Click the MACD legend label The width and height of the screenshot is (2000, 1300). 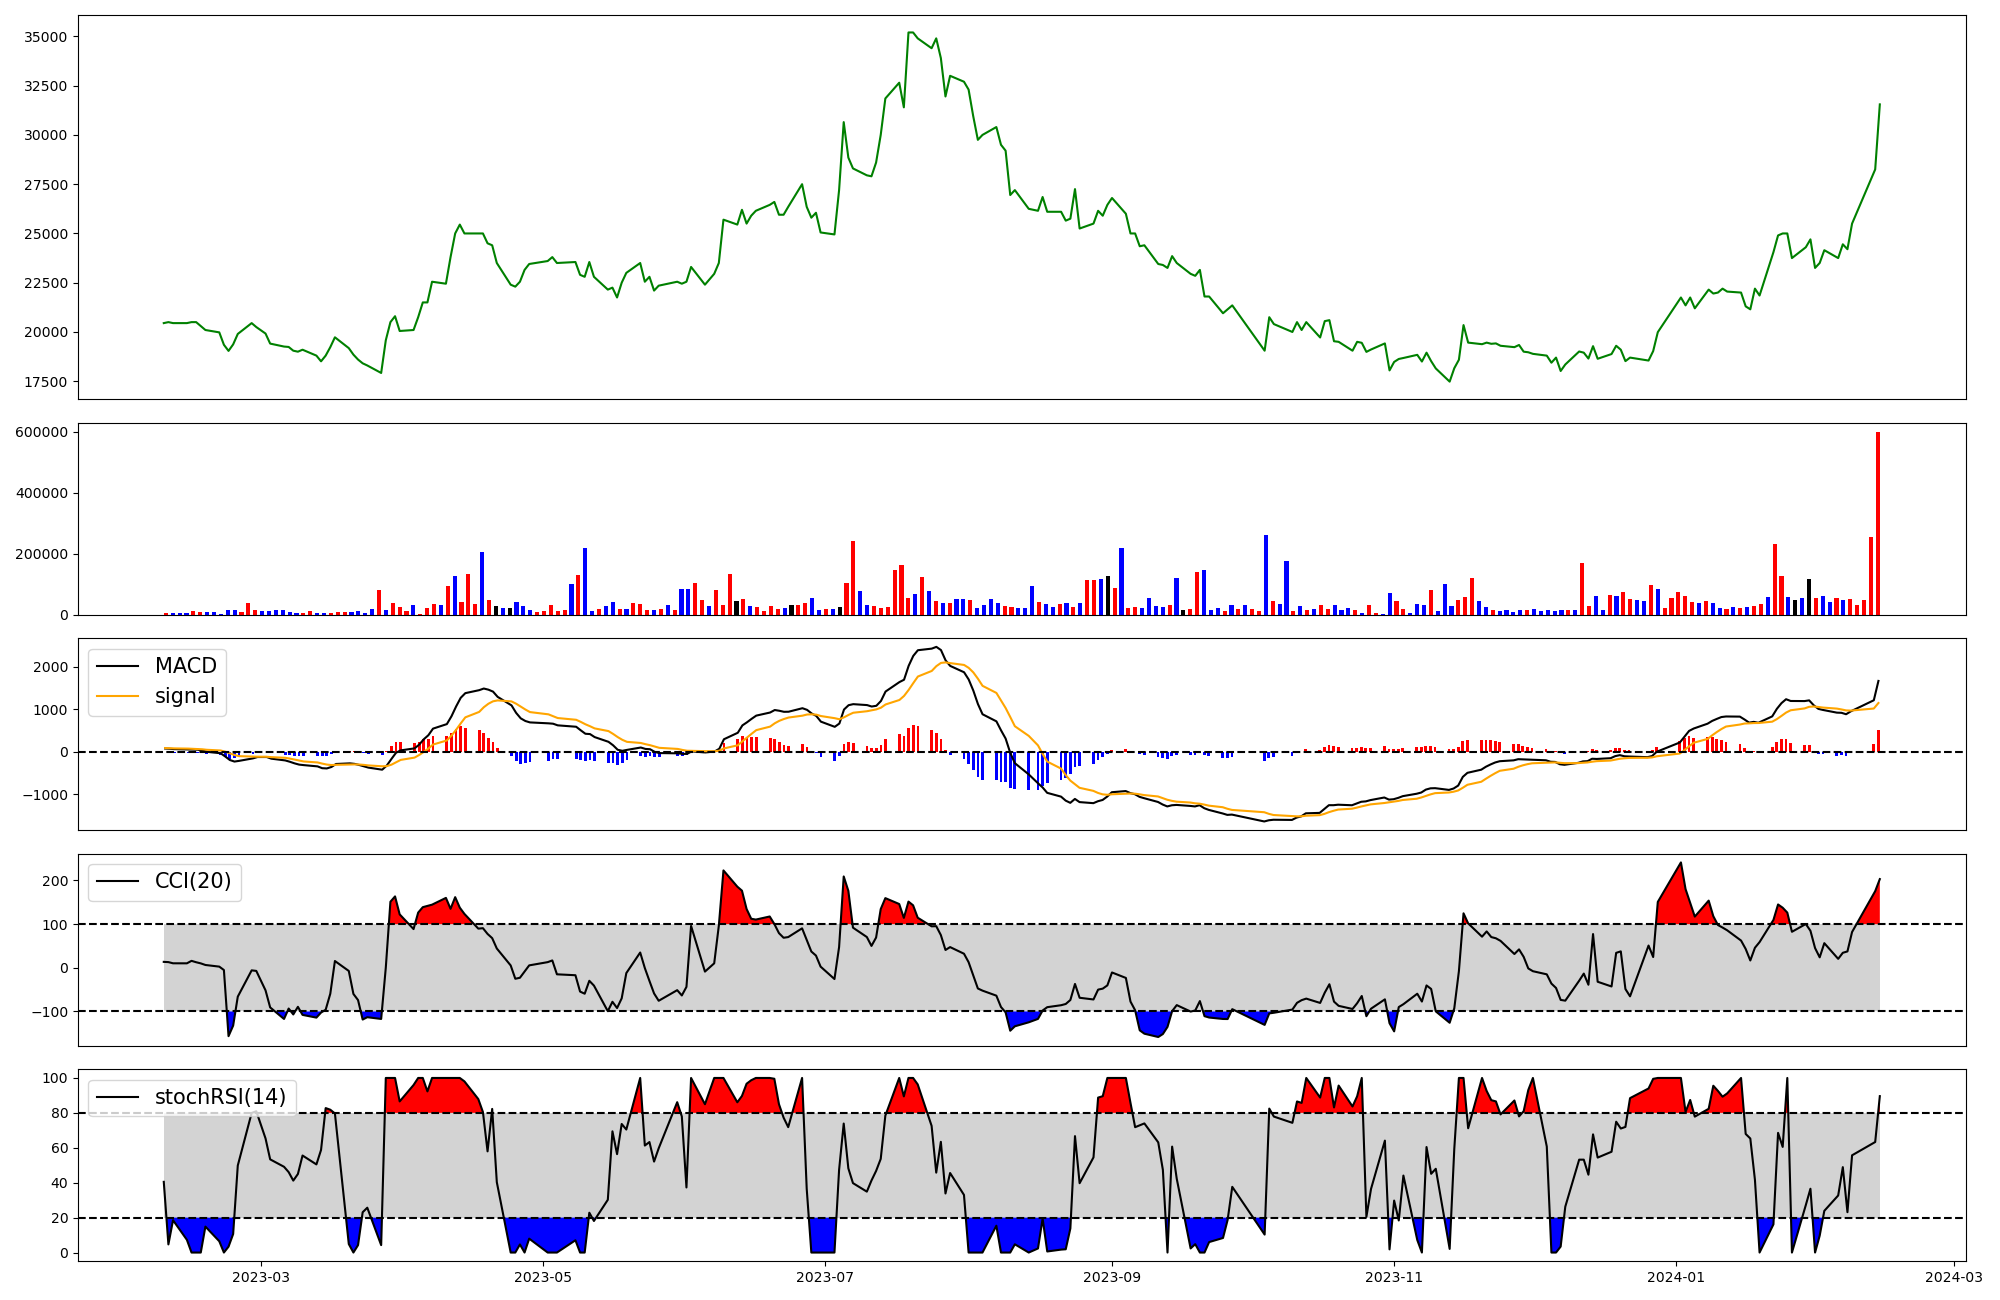tap(185, 666)
